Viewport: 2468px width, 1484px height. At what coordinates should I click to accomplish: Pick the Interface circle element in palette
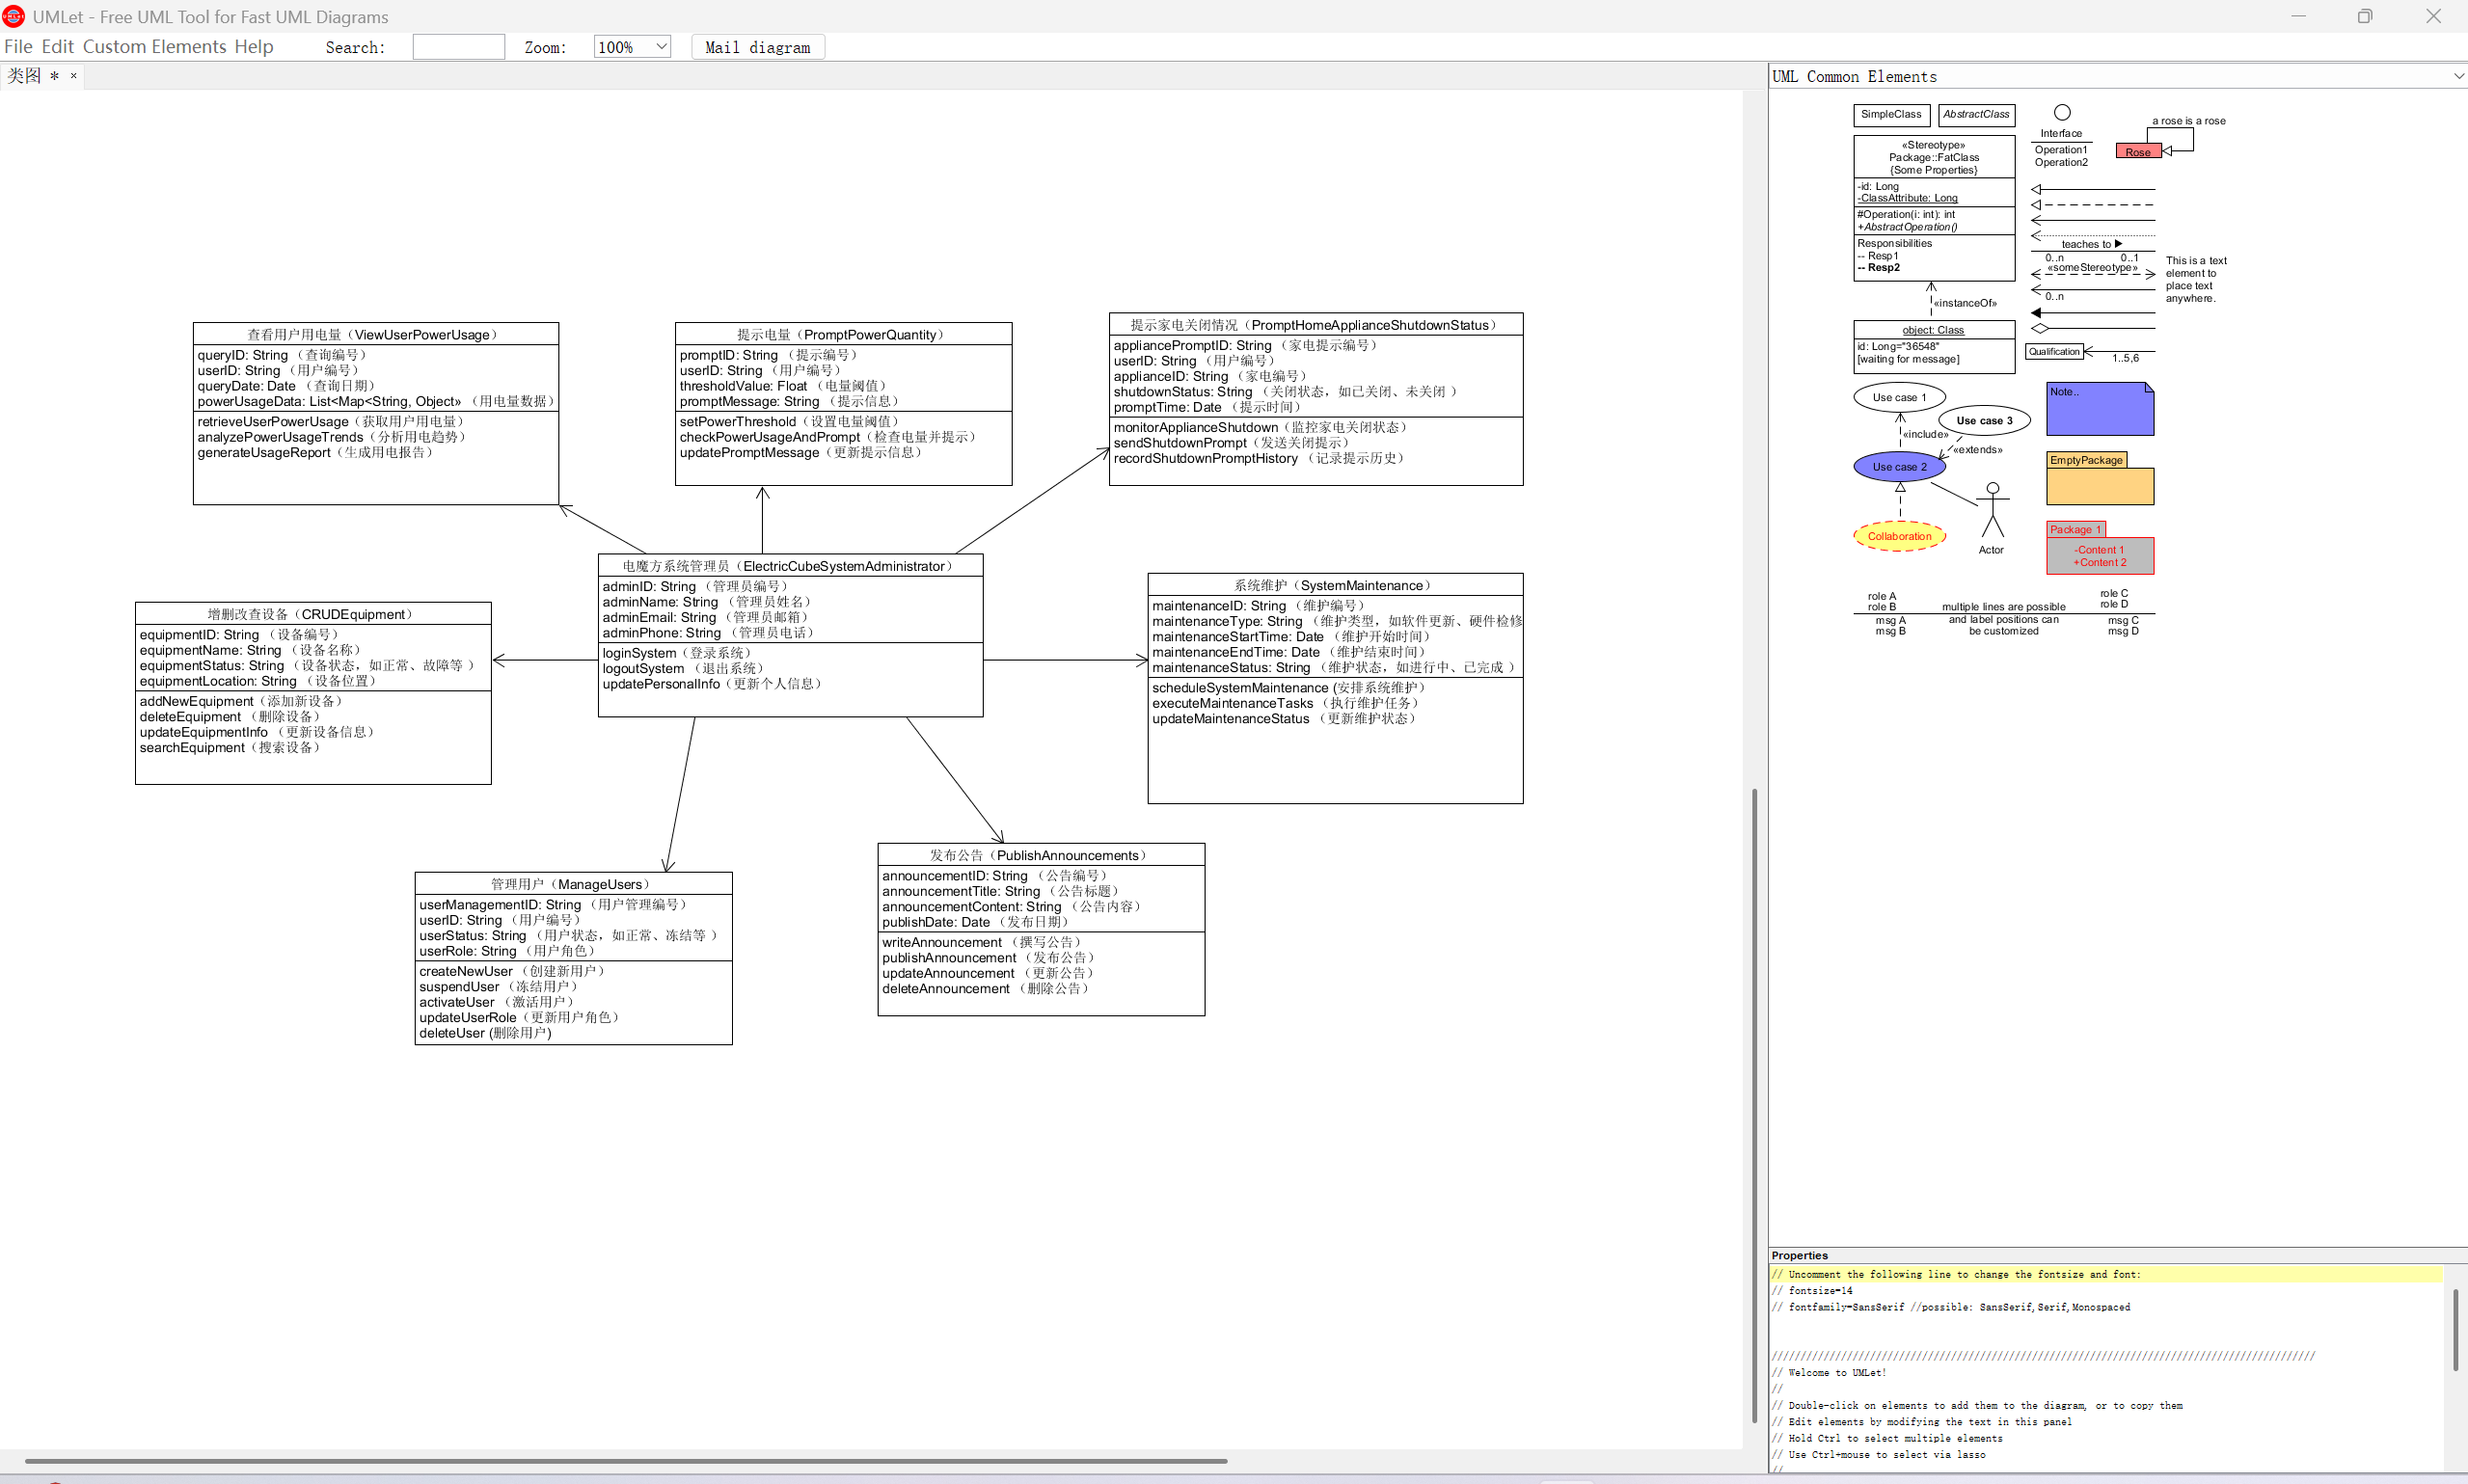tap(2061, 113)
